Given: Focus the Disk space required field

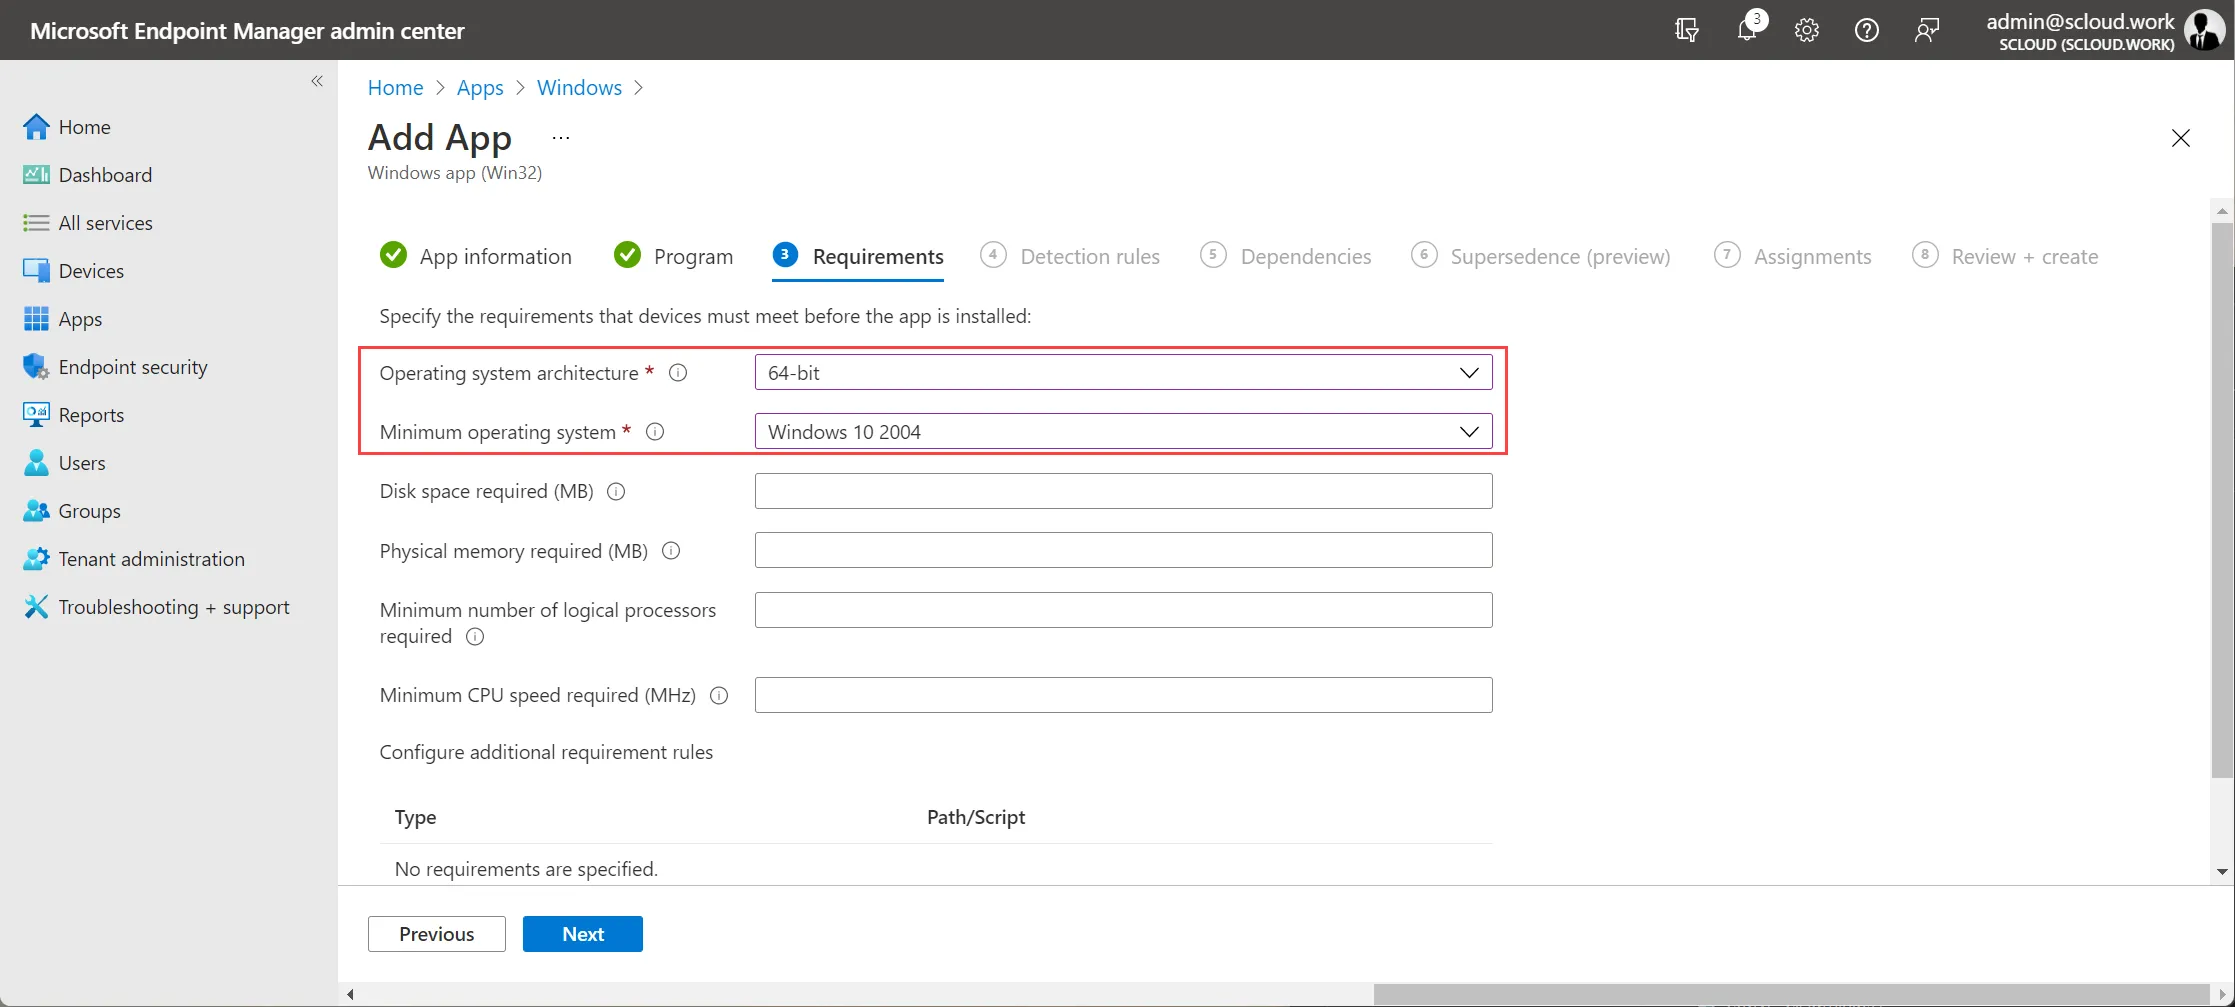Looking at the screenshot, I should pos(1123,491).
